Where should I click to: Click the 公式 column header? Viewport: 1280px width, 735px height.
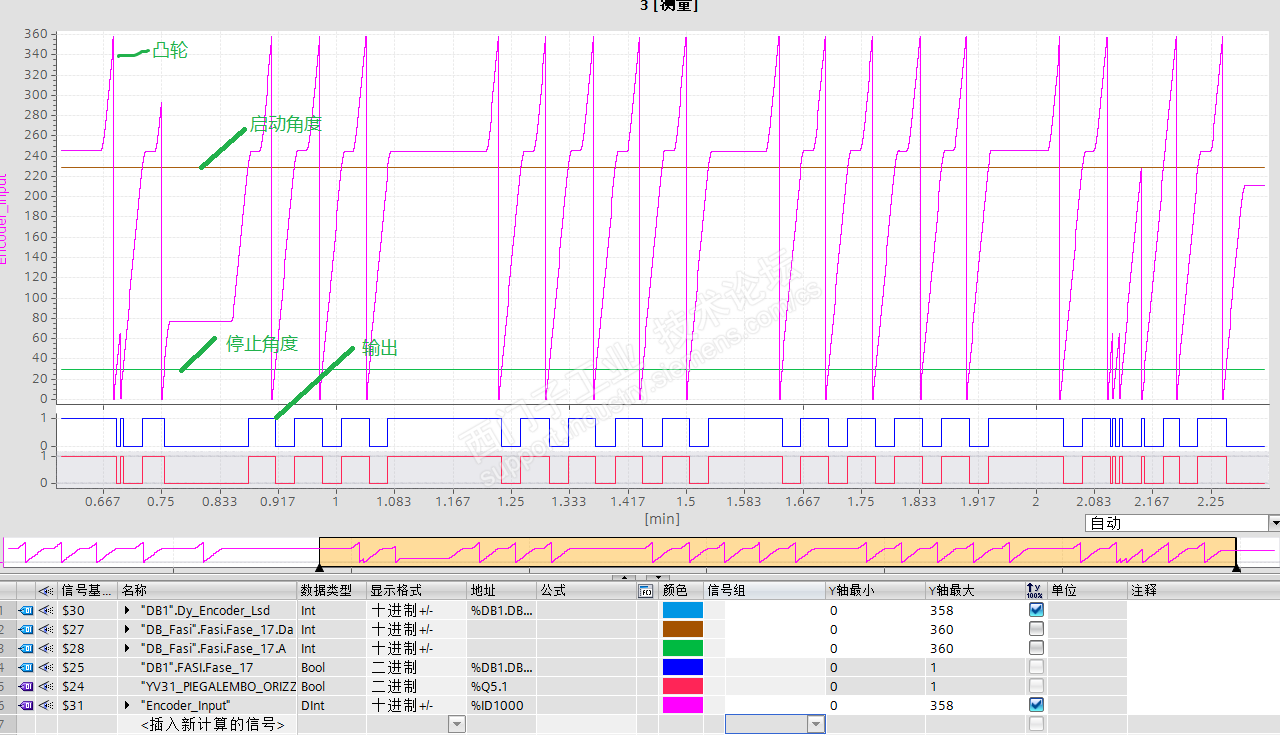coord(587,591)
